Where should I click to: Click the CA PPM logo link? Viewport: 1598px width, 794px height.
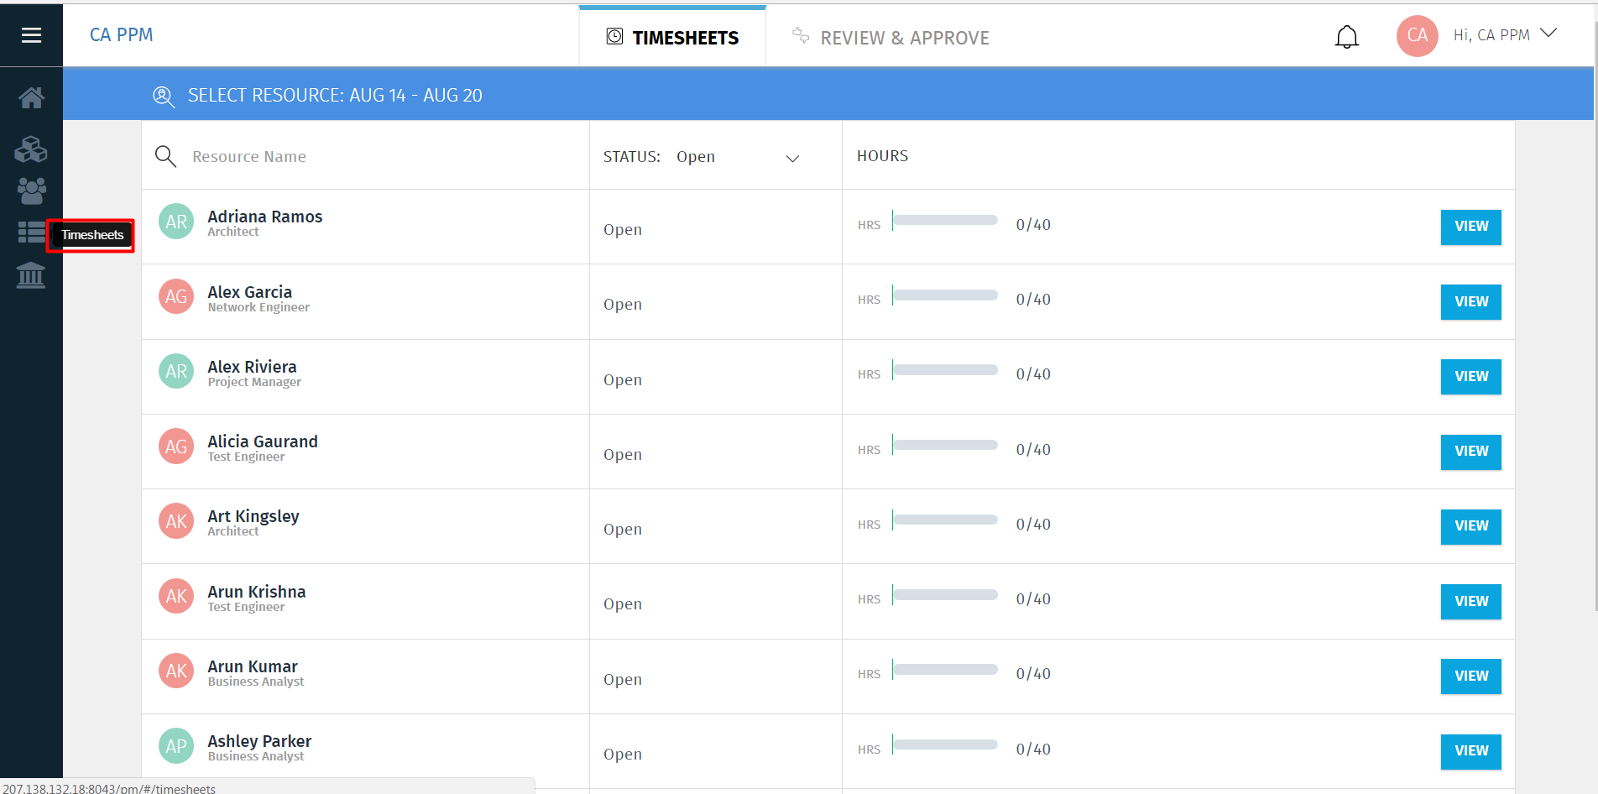tap(121, 35)
